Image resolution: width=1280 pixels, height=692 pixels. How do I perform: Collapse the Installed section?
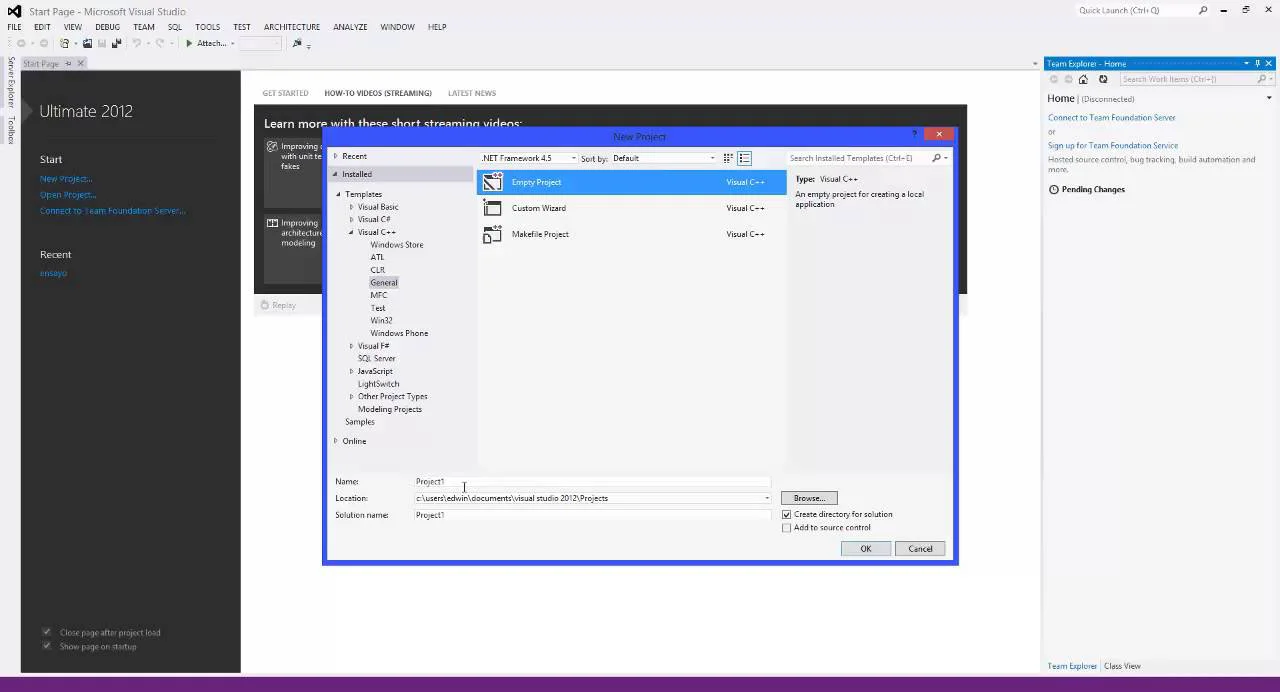[336, 174]
